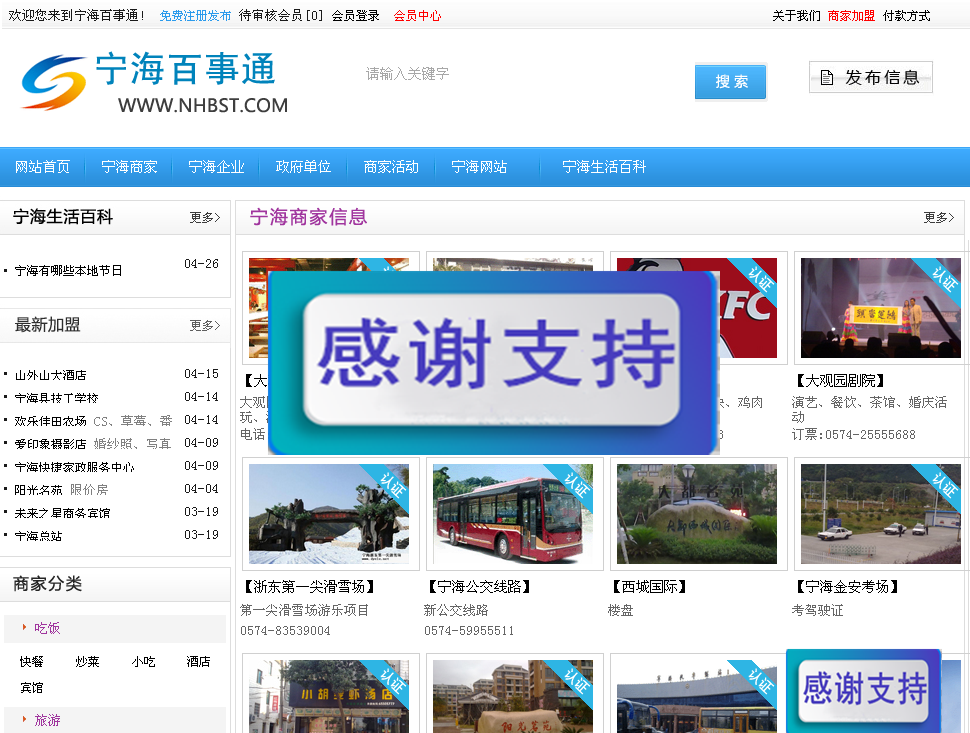The height and width of the screenshot is (733, 970).
Task: Focus the 请输入关键字 search field
Action: (x=520, y=74)
